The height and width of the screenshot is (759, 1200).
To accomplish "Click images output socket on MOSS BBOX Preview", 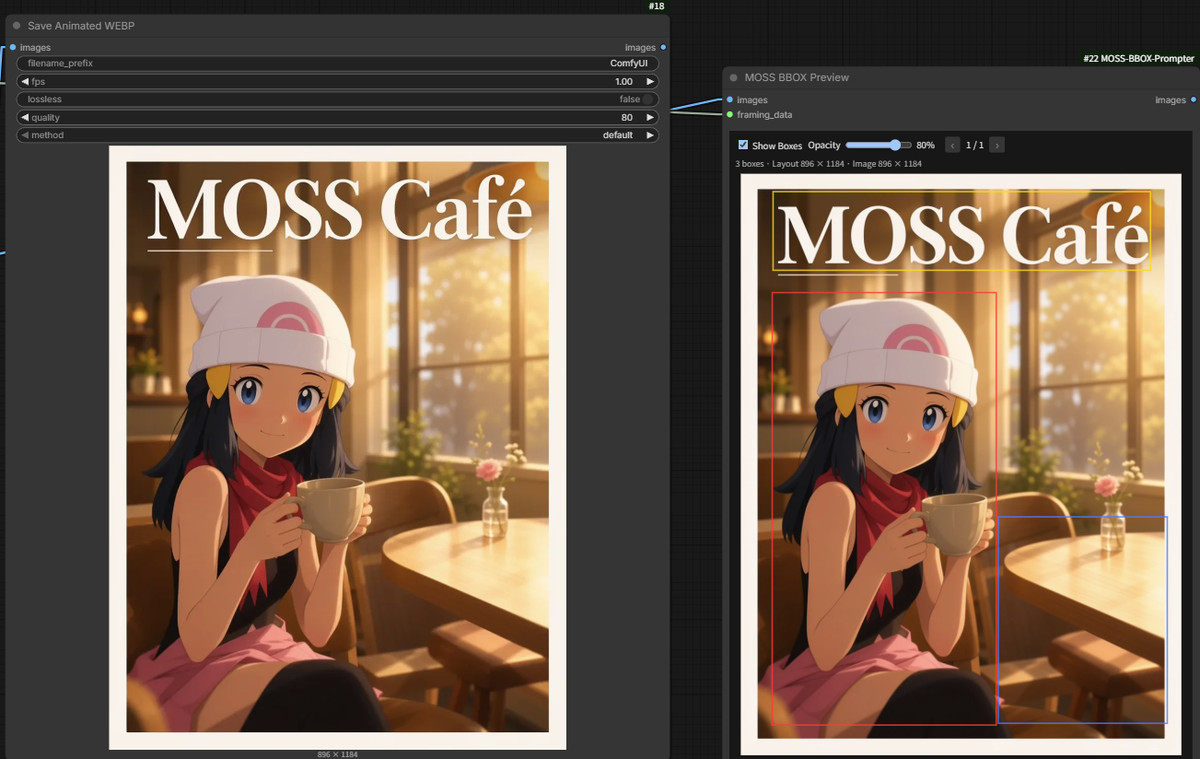I will coord(1193,100).
